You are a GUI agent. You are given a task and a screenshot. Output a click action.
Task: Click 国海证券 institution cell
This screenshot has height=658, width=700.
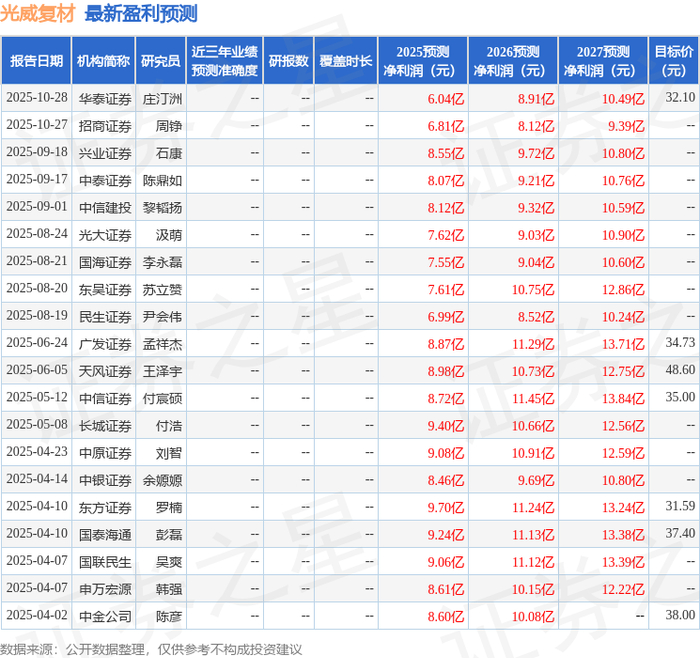(105, 262)
